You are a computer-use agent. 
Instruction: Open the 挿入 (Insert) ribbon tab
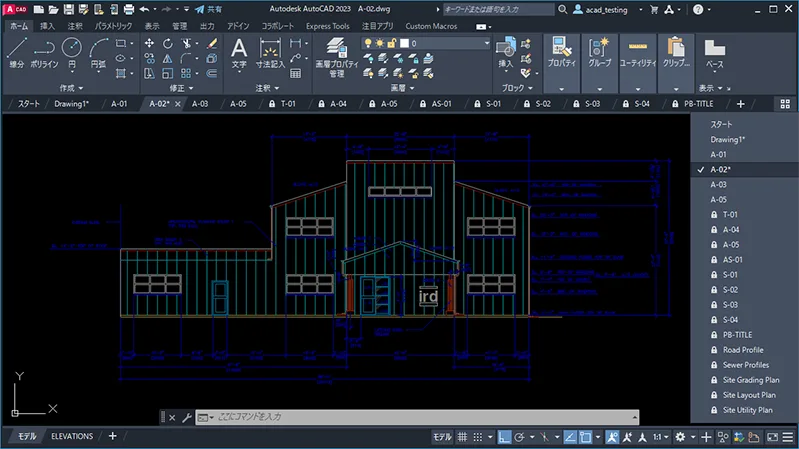click(x=47, y=26)
